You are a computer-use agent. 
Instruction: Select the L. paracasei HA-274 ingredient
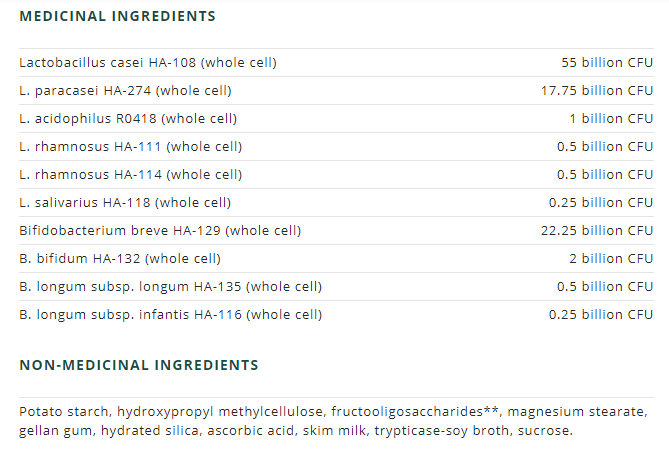(125, 91)
